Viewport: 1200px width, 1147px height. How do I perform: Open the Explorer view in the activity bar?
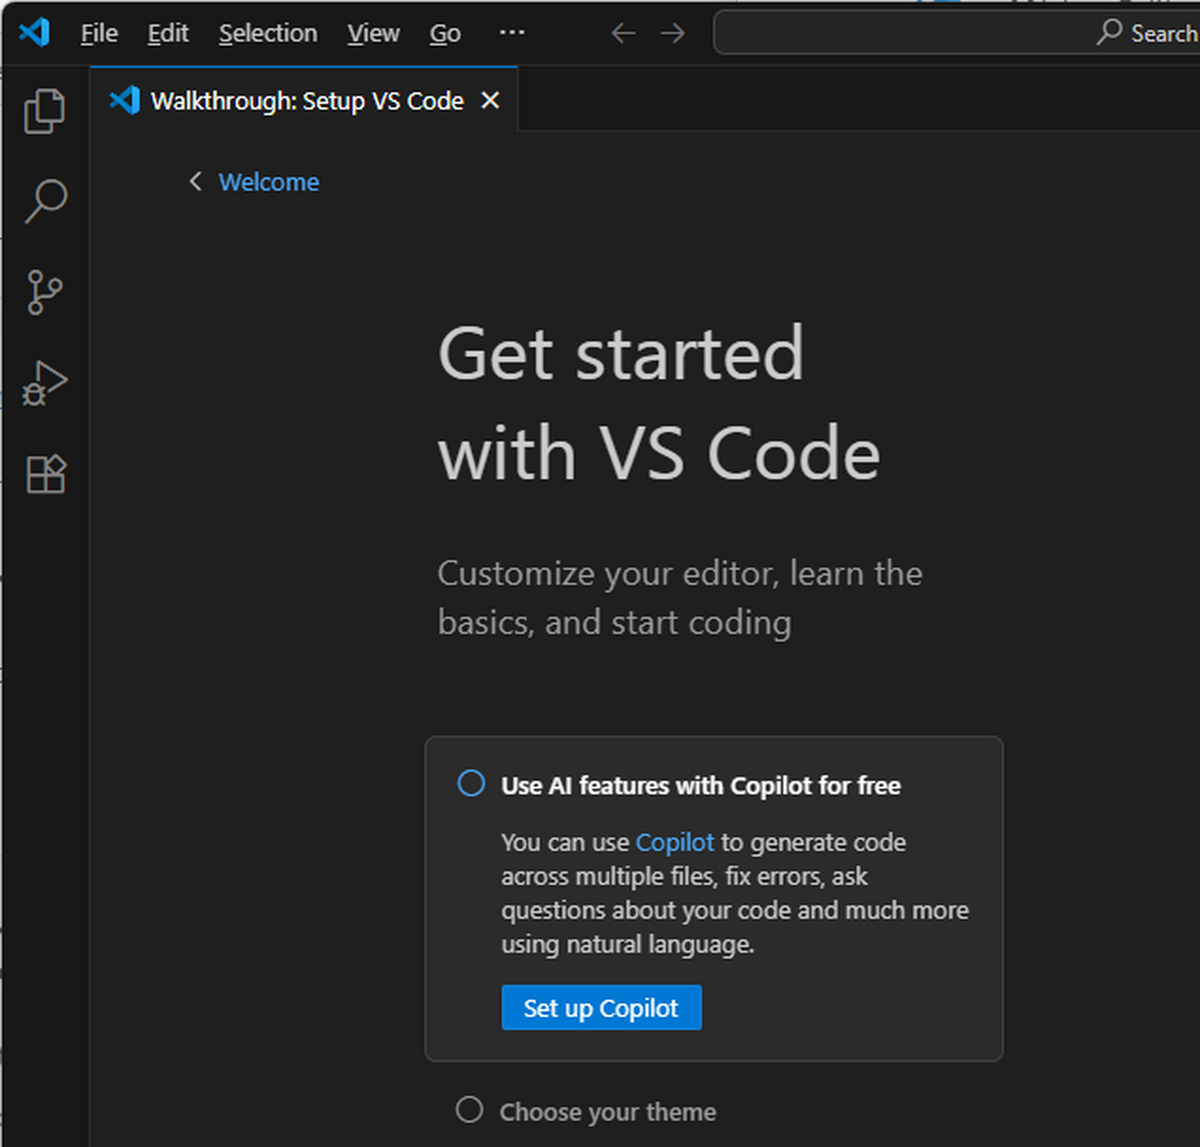(x=44, y=110)
